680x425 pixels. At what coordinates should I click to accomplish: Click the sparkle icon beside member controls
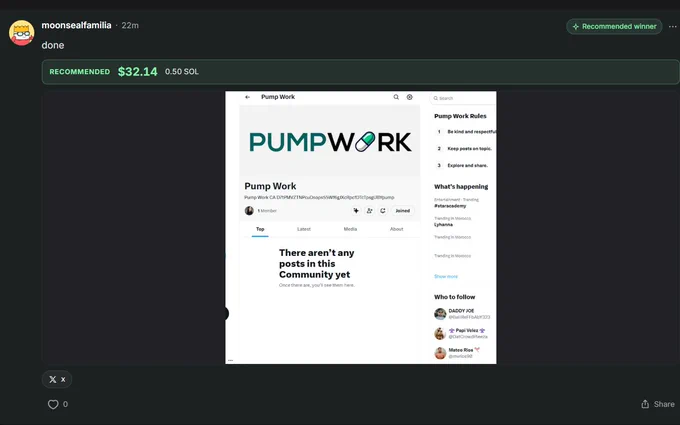point(356,211)
